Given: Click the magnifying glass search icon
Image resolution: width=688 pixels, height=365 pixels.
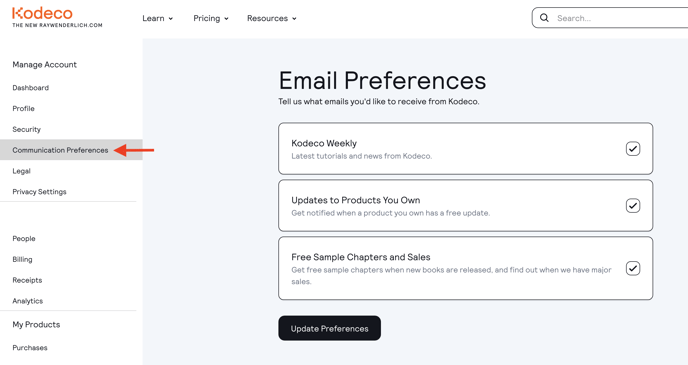Looking at the screenshot, I should [x=544, y=18].
